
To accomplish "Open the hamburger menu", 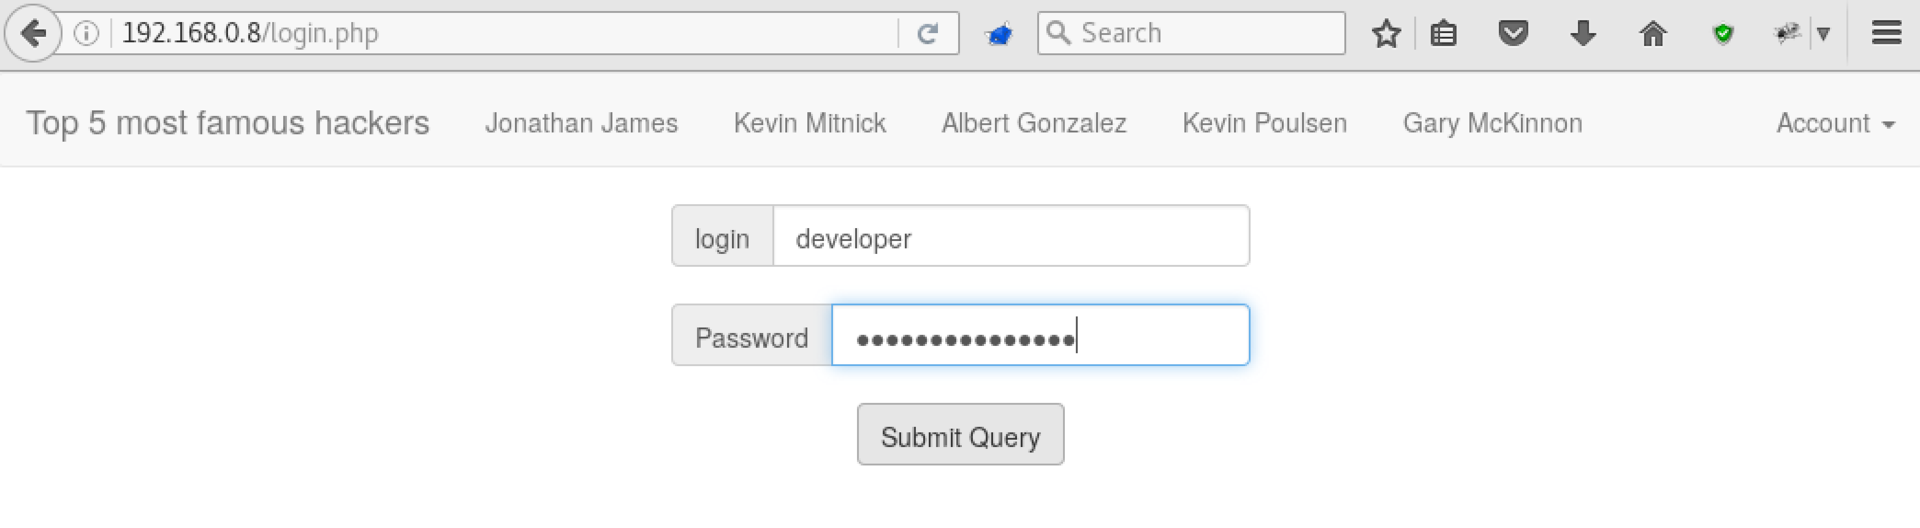I will 1886,34.
